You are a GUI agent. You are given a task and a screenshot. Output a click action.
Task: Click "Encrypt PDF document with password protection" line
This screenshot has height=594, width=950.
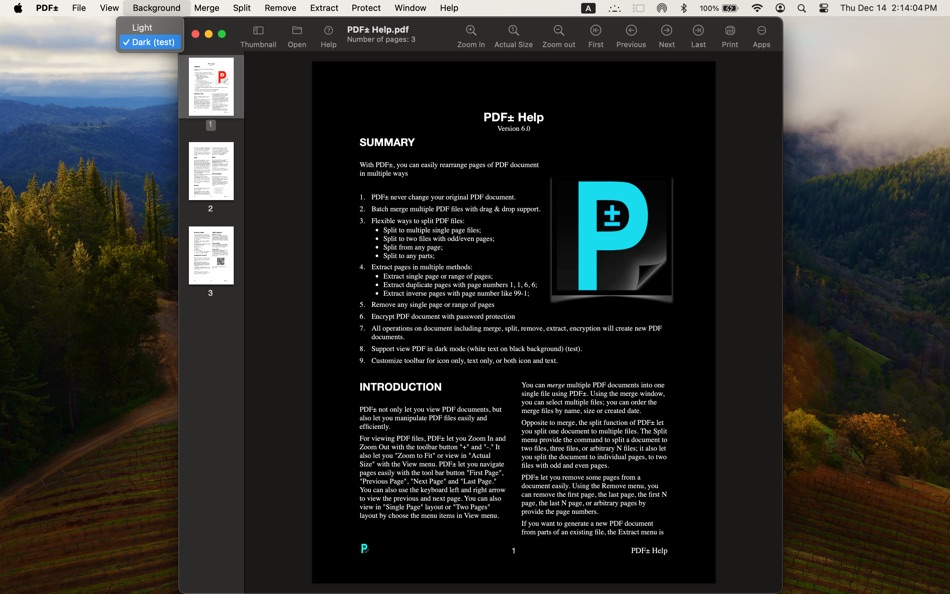(x=443, y=316)
